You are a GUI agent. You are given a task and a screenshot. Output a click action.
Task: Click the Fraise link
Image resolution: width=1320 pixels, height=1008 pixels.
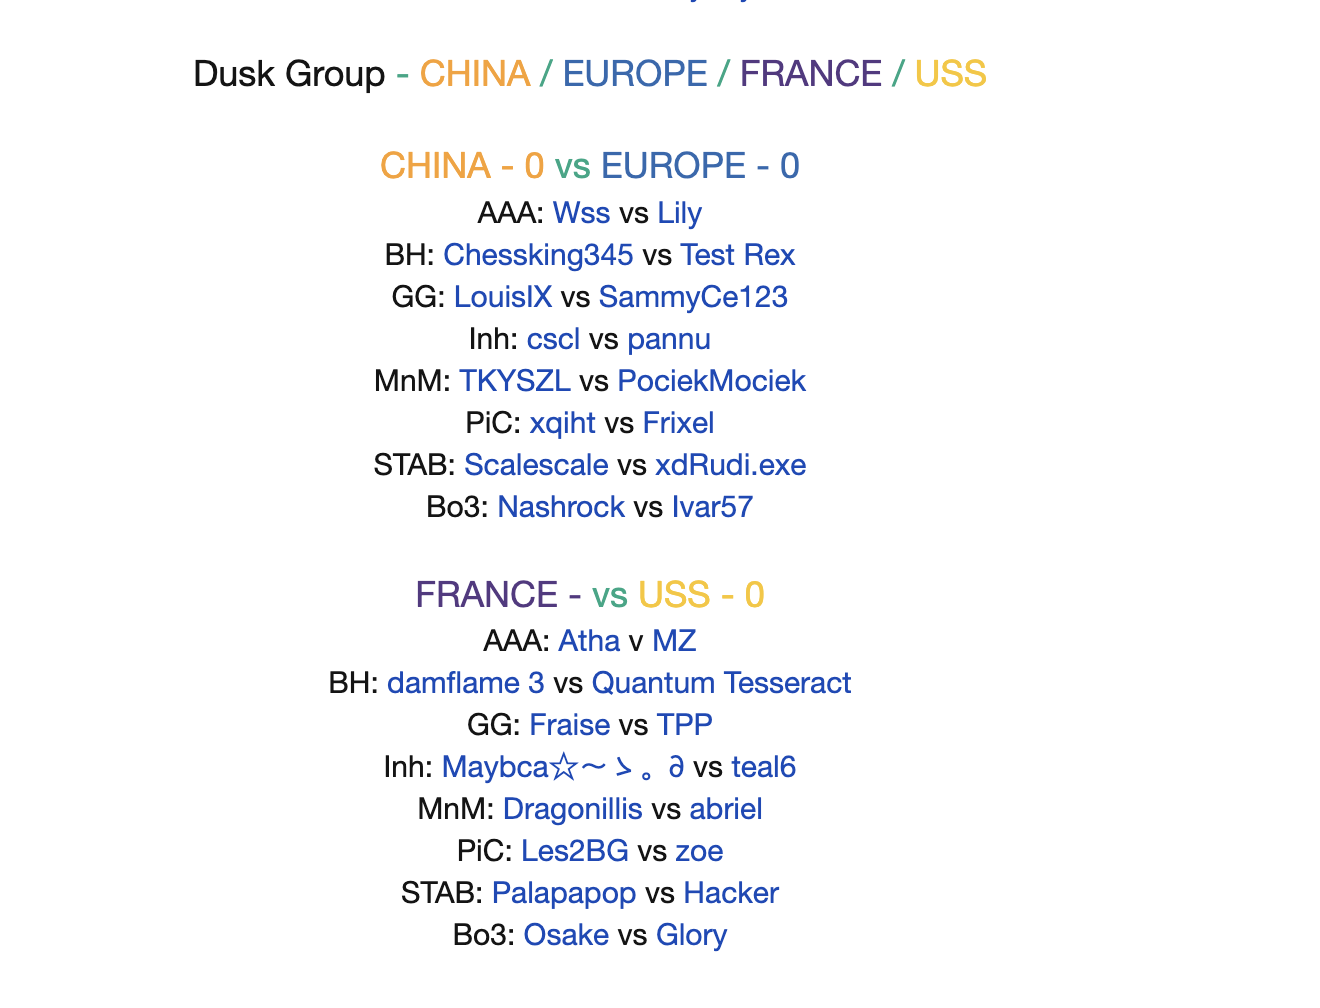point(570,725)
